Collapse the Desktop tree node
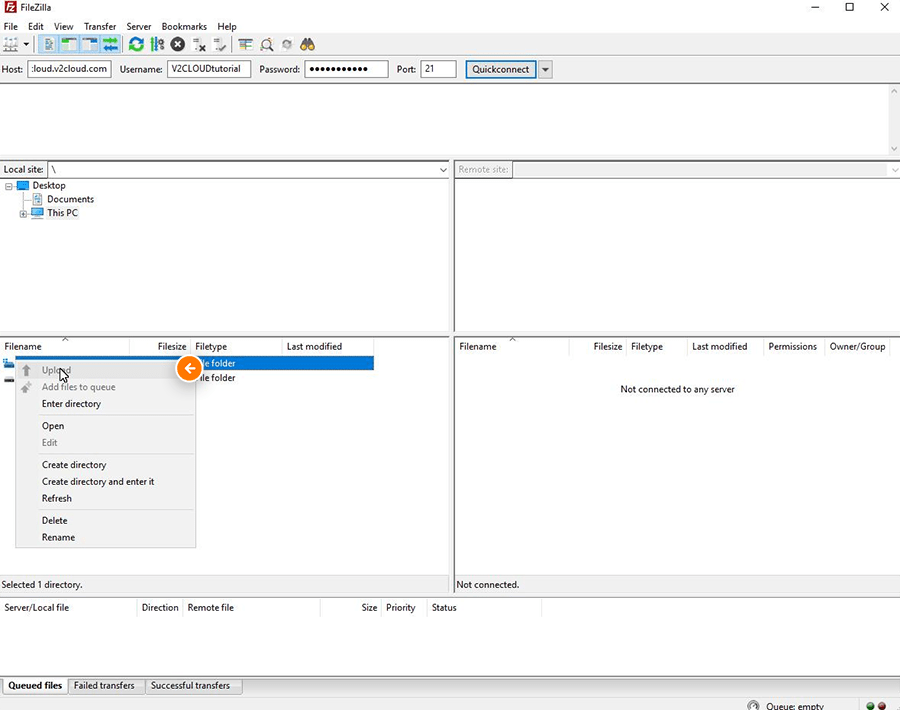 (x=9, y=186)
